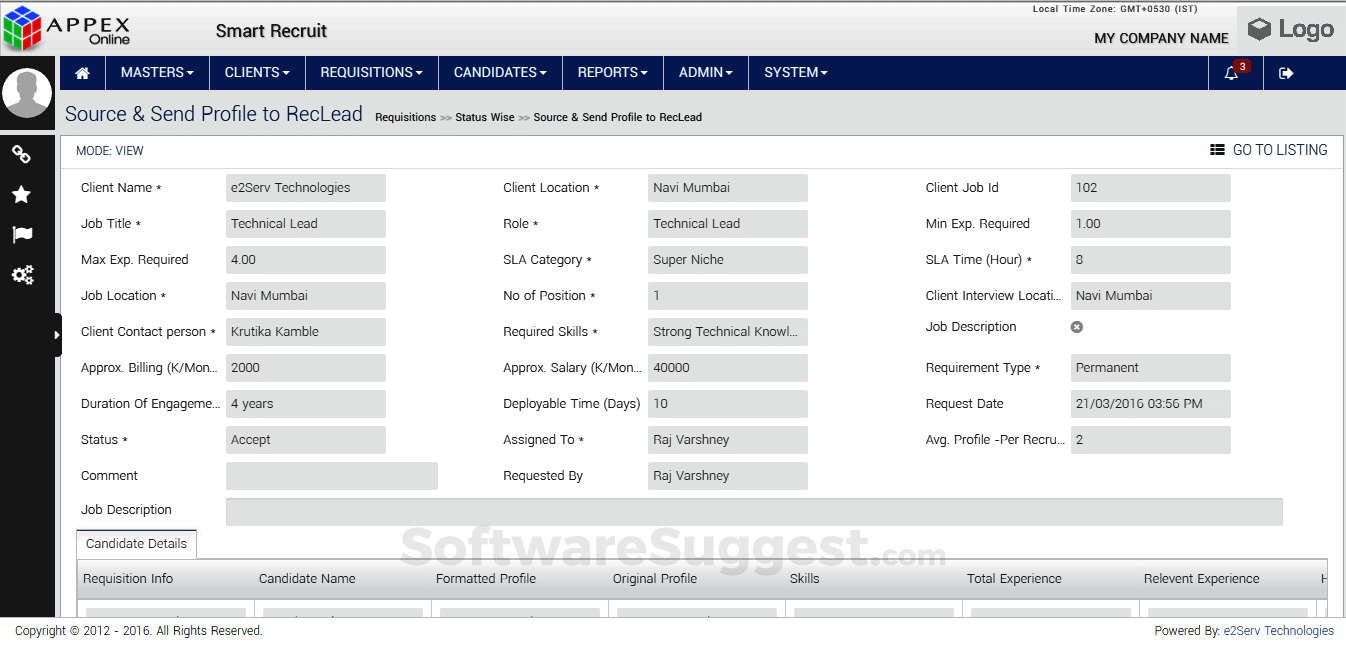Select the Home icon in the menu bar
1346x645 pixels.
pyautogui.click(x=82, y=72)
